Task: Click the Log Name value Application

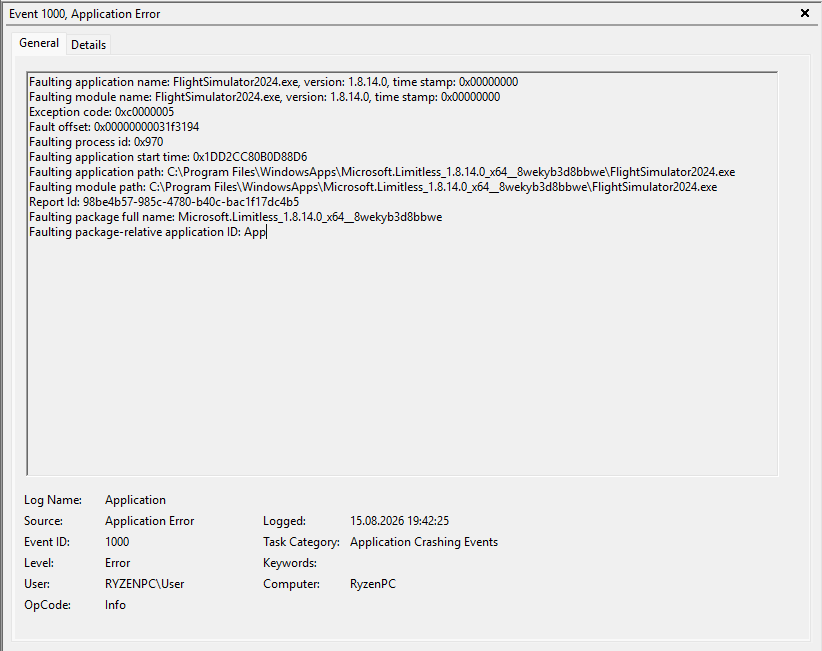Action: click(135, 500)
